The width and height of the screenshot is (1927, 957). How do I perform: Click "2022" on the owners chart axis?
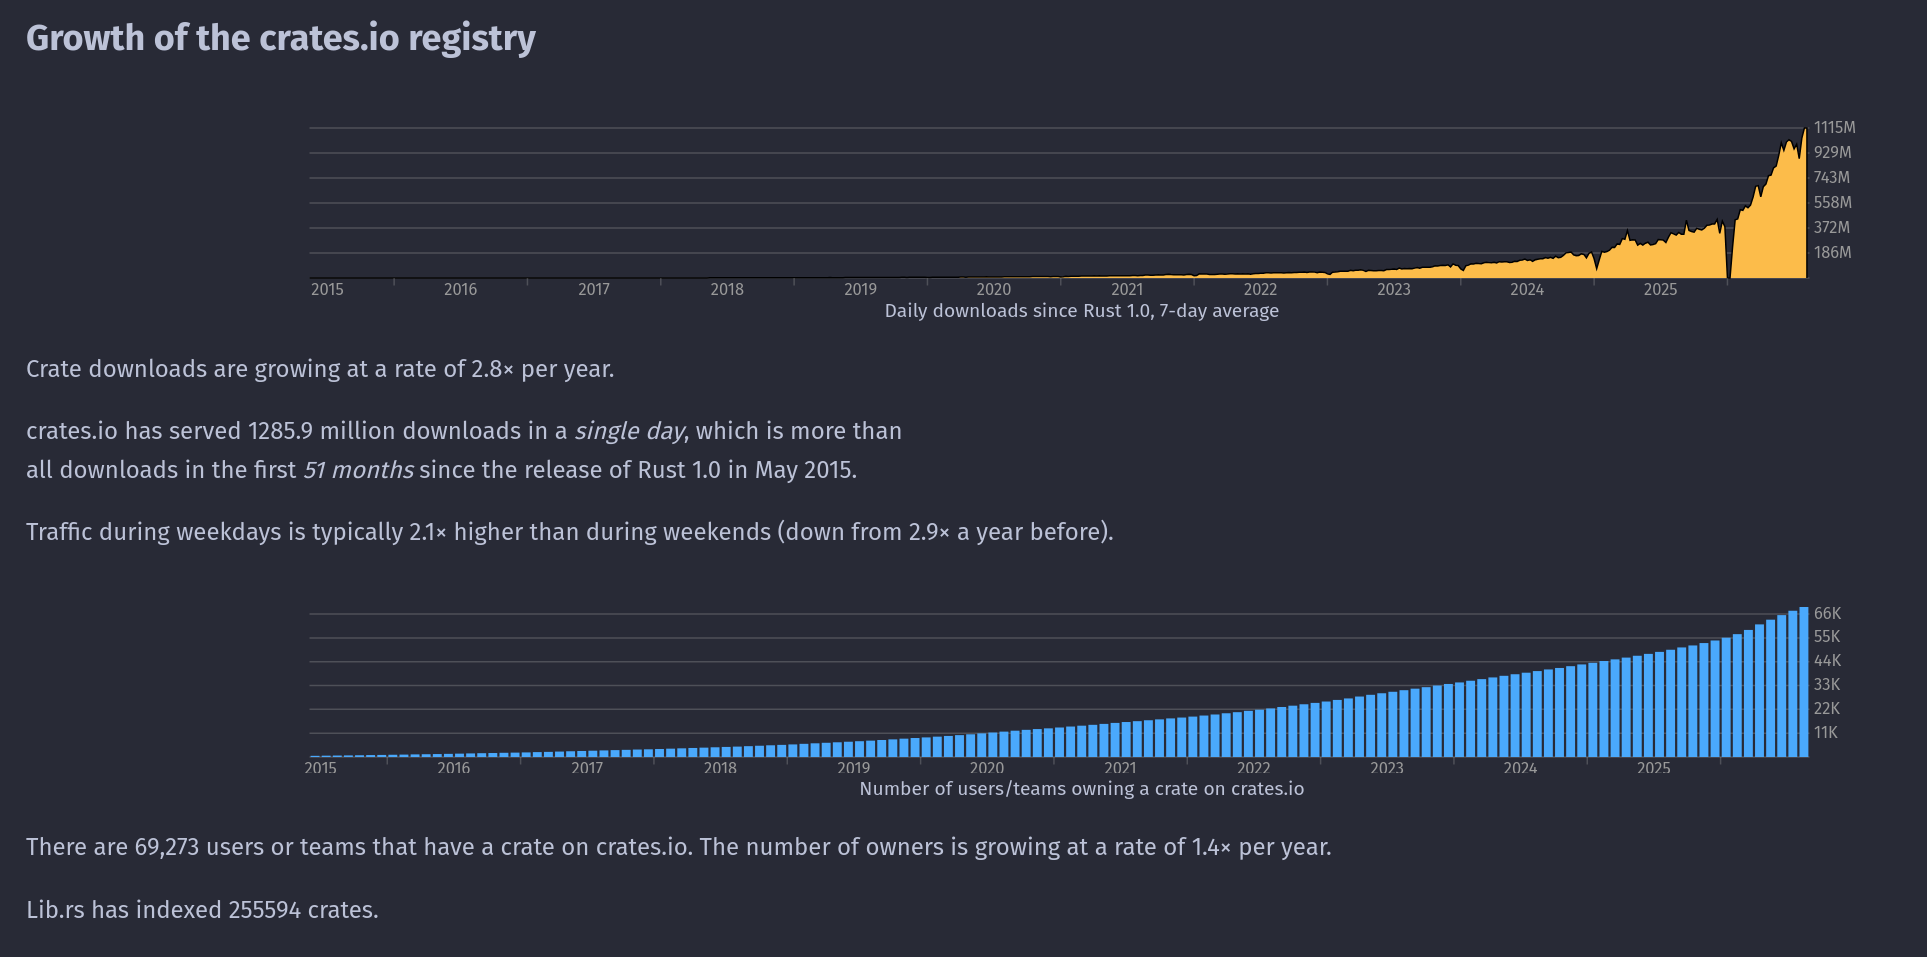tap(1253, 768)
